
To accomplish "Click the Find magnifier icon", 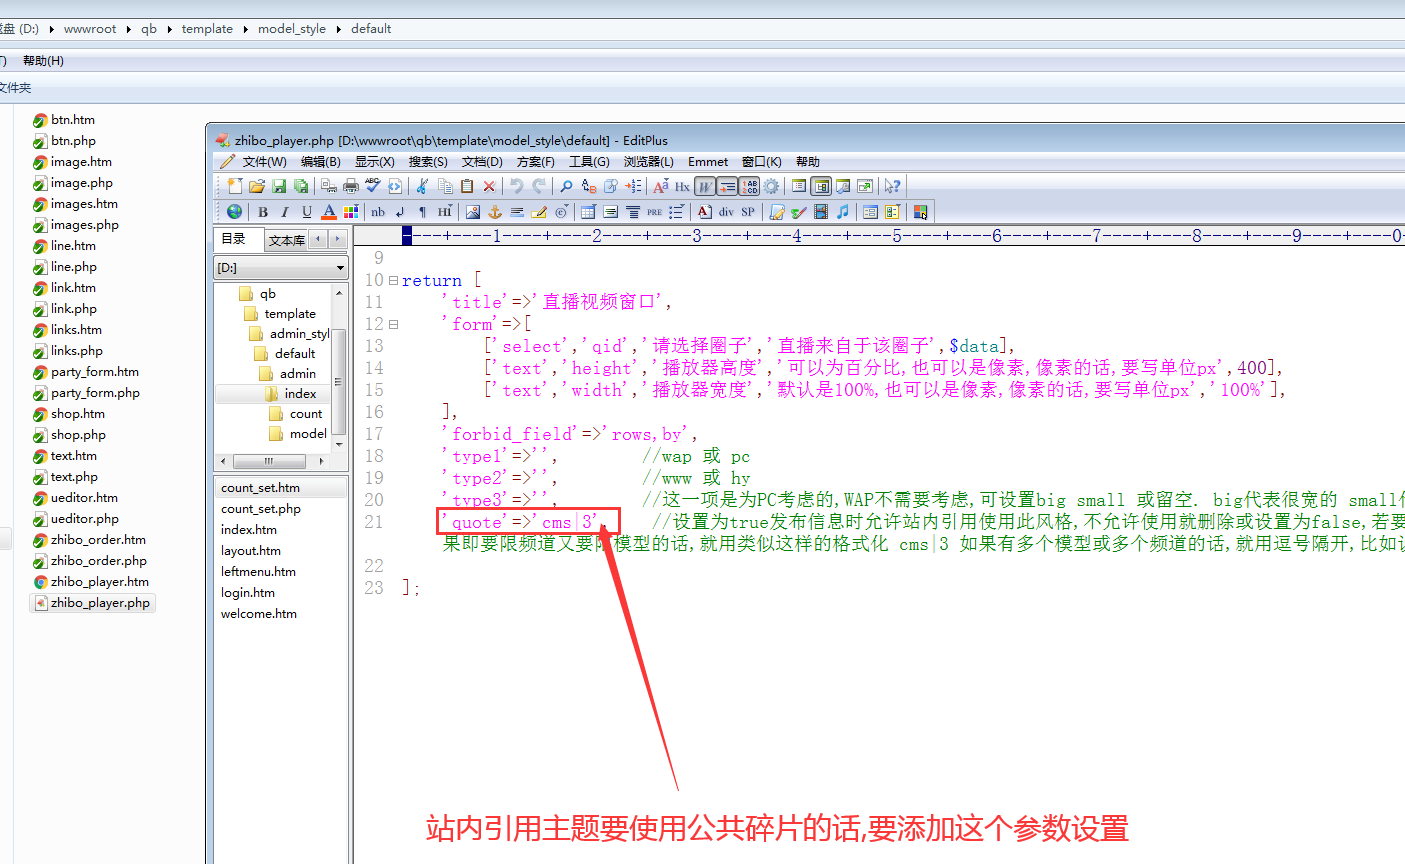I will coord(566,186).
